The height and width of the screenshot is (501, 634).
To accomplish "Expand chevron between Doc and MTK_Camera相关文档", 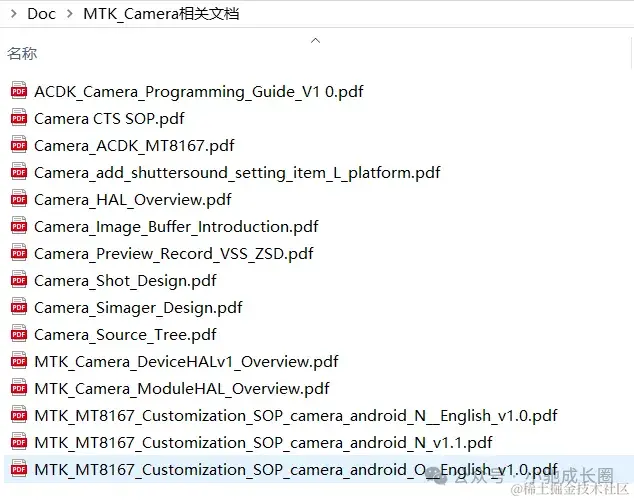I will click(x=70, y=14).
